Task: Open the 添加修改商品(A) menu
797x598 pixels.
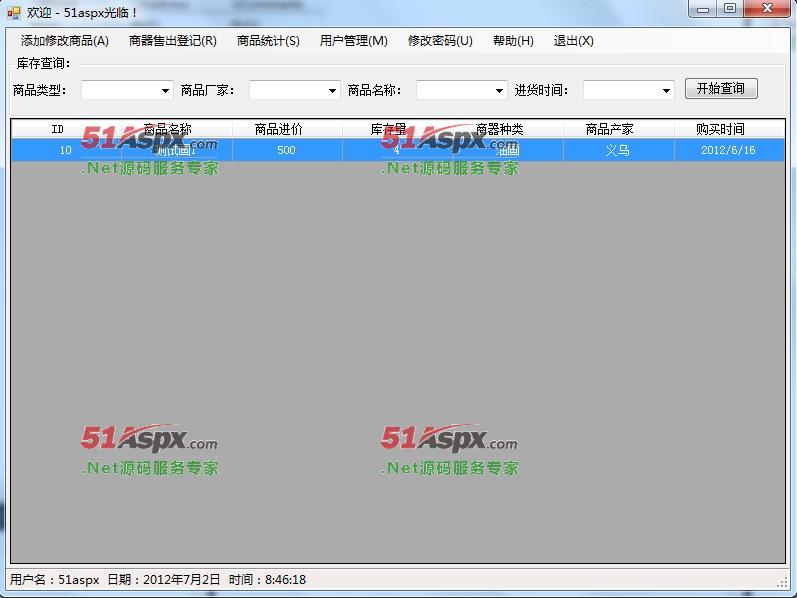Action: (x=65, y=41)
